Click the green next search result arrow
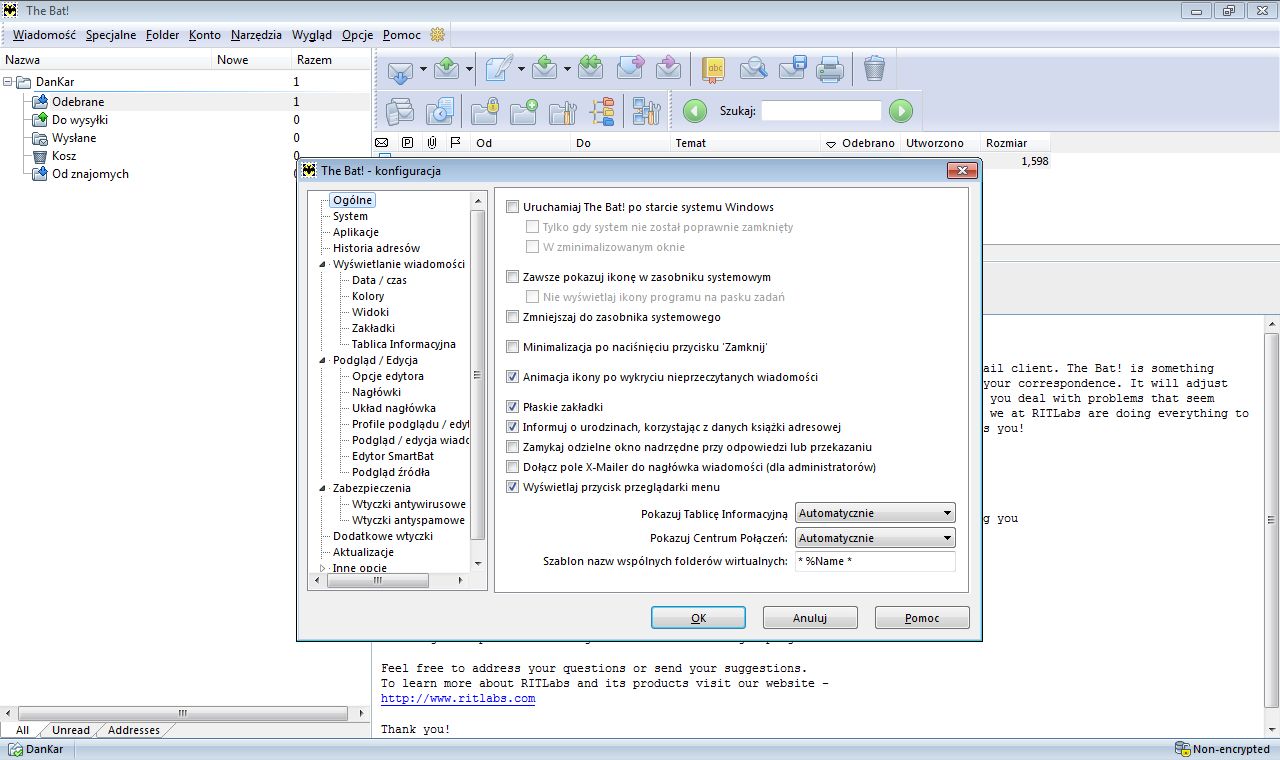 point(901,110)
